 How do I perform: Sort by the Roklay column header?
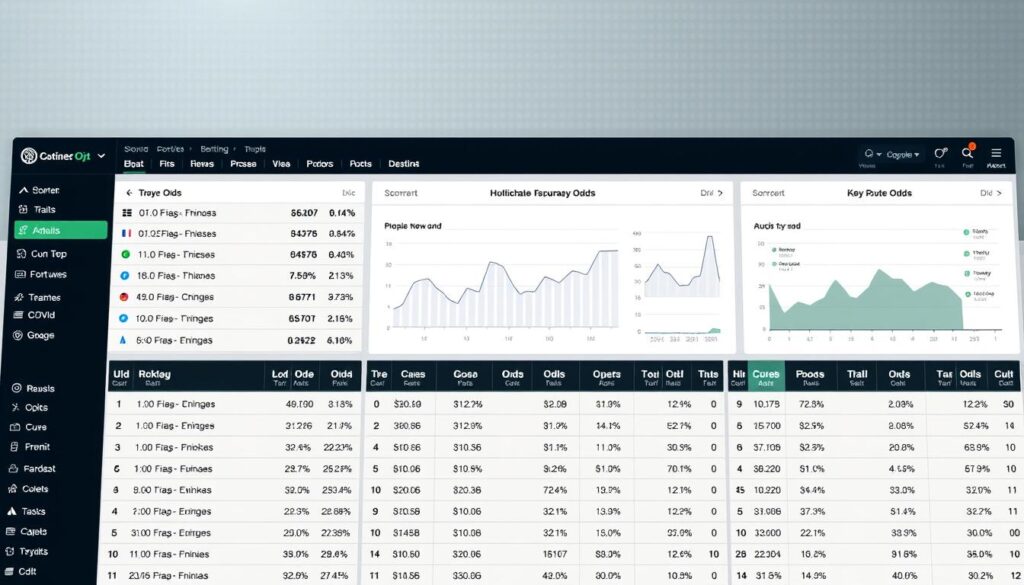[154, 374]
